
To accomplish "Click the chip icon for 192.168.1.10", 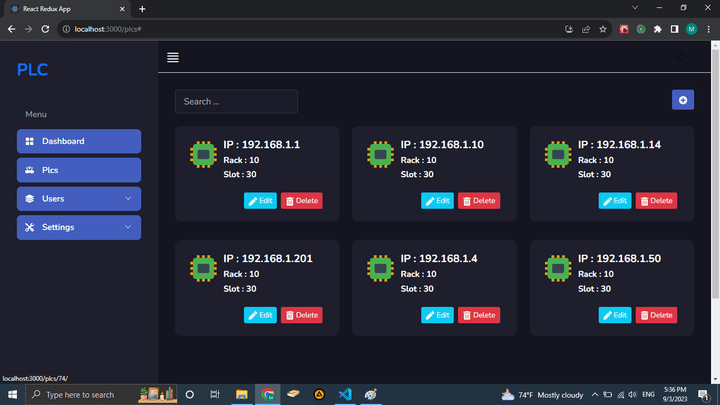I will click(380, 154).
